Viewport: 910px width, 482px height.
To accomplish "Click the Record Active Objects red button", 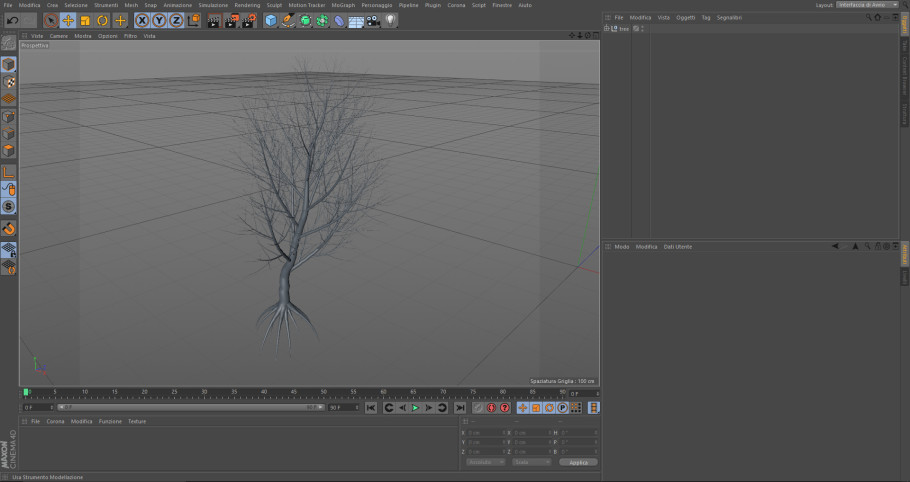I will tap(478, 408).
